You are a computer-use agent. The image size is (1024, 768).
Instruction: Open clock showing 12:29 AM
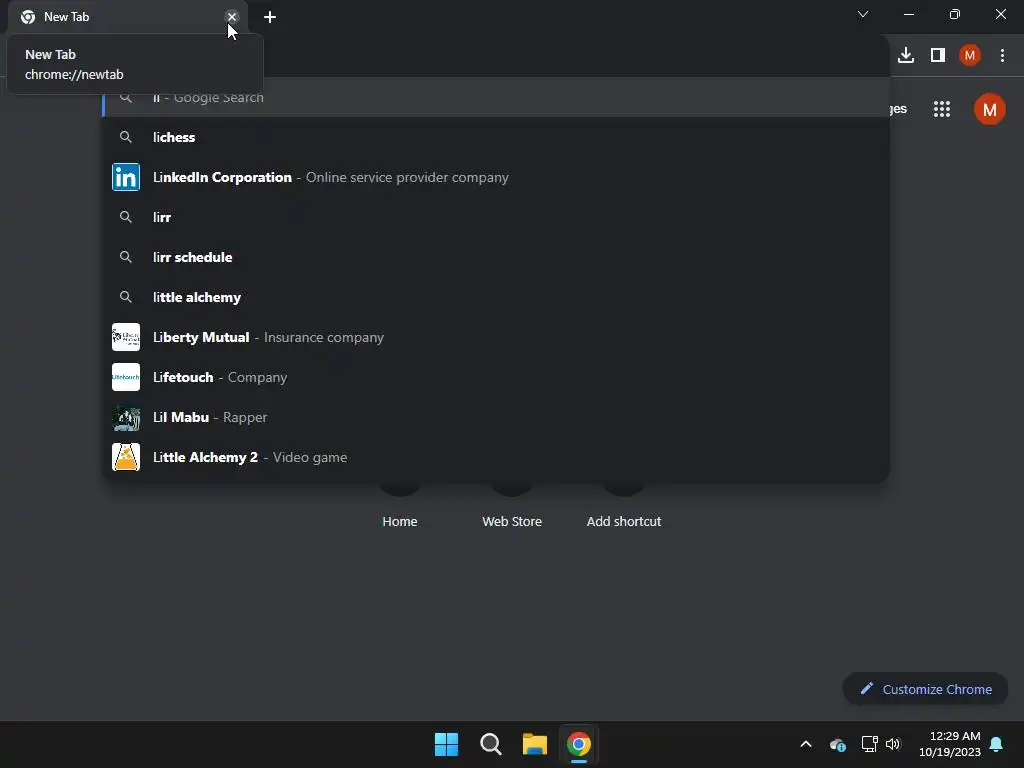tap(950, 744)
